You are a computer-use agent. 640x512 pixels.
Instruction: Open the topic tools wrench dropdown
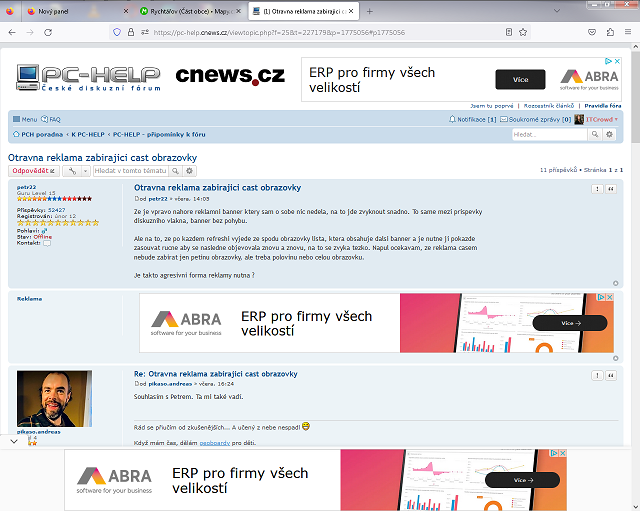74,171
